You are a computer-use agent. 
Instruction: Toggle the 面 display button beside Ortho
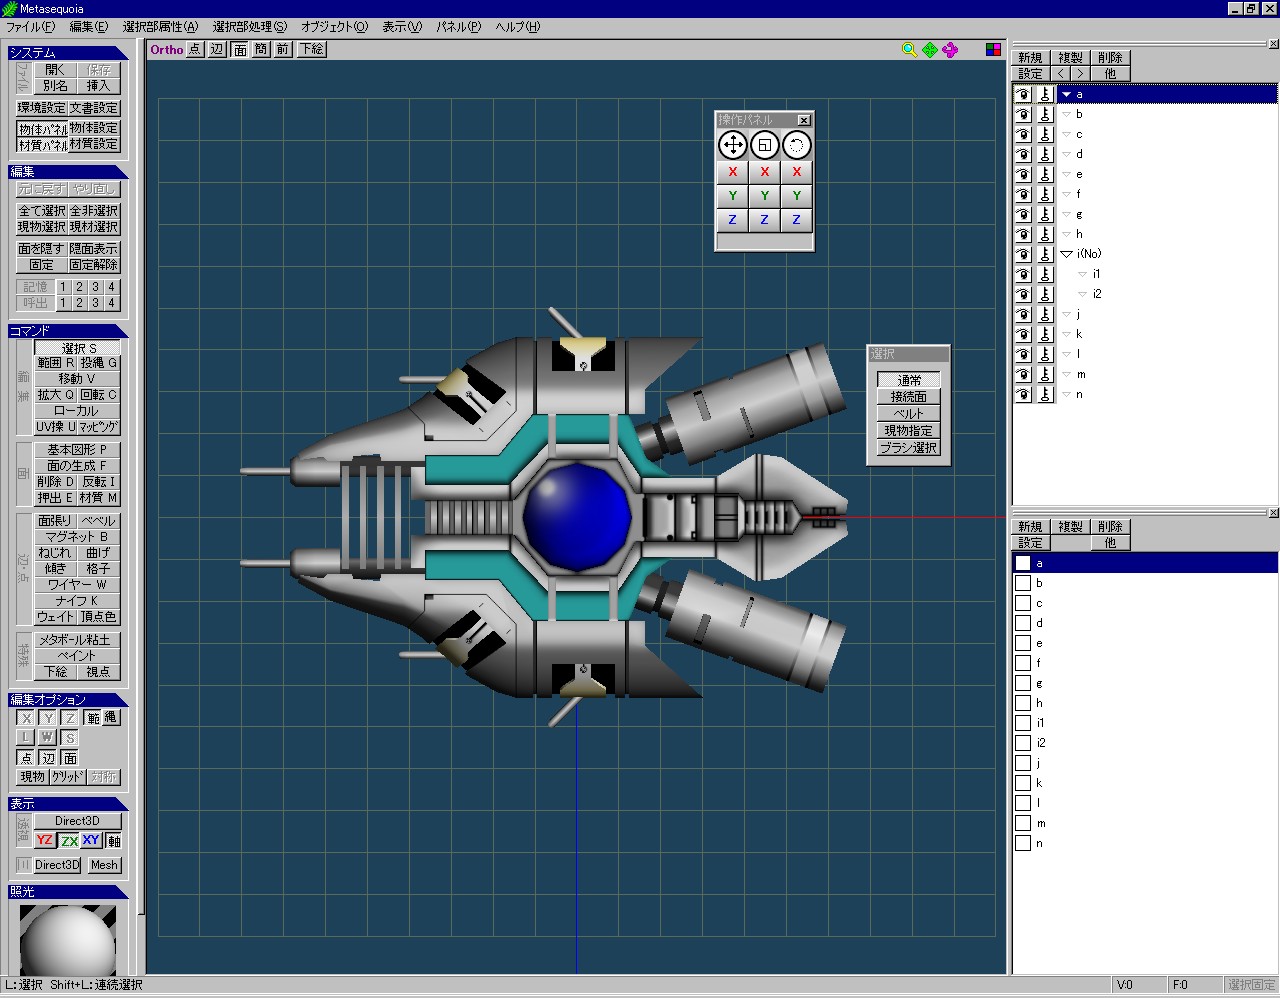click(240, 49)
